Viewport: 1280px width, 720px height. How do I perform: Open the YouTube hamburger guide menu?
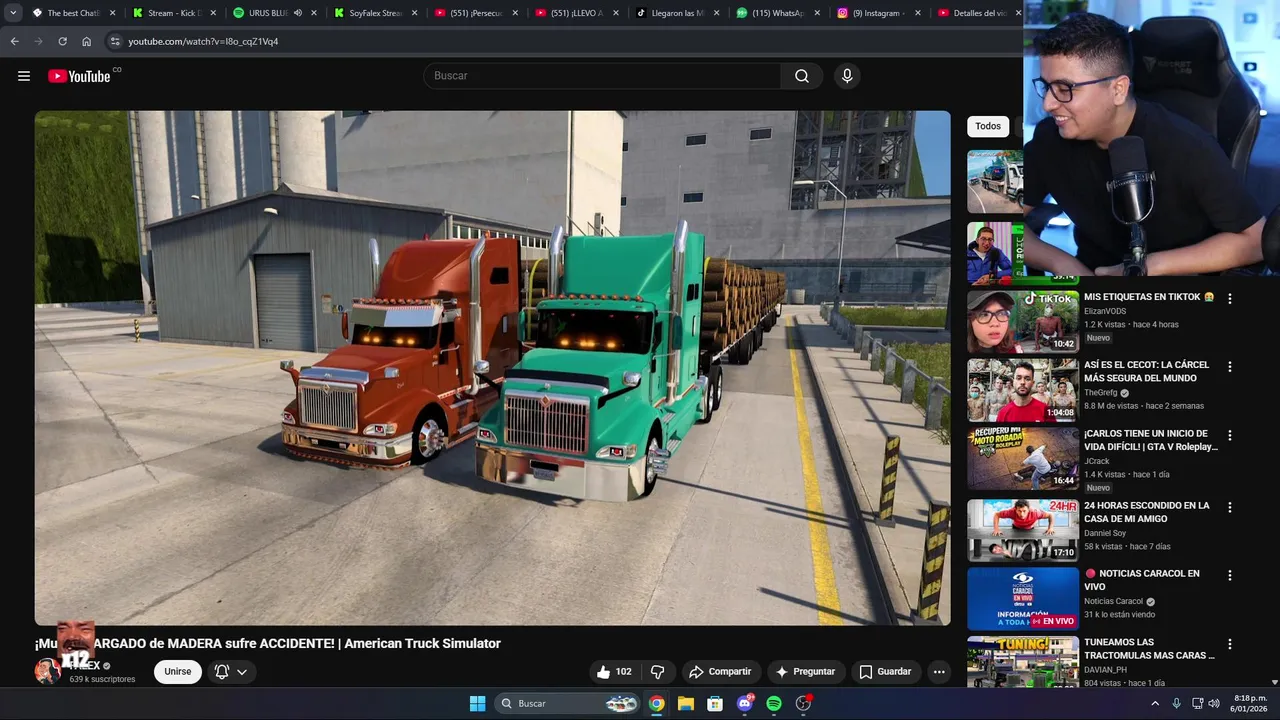[24, 76]
